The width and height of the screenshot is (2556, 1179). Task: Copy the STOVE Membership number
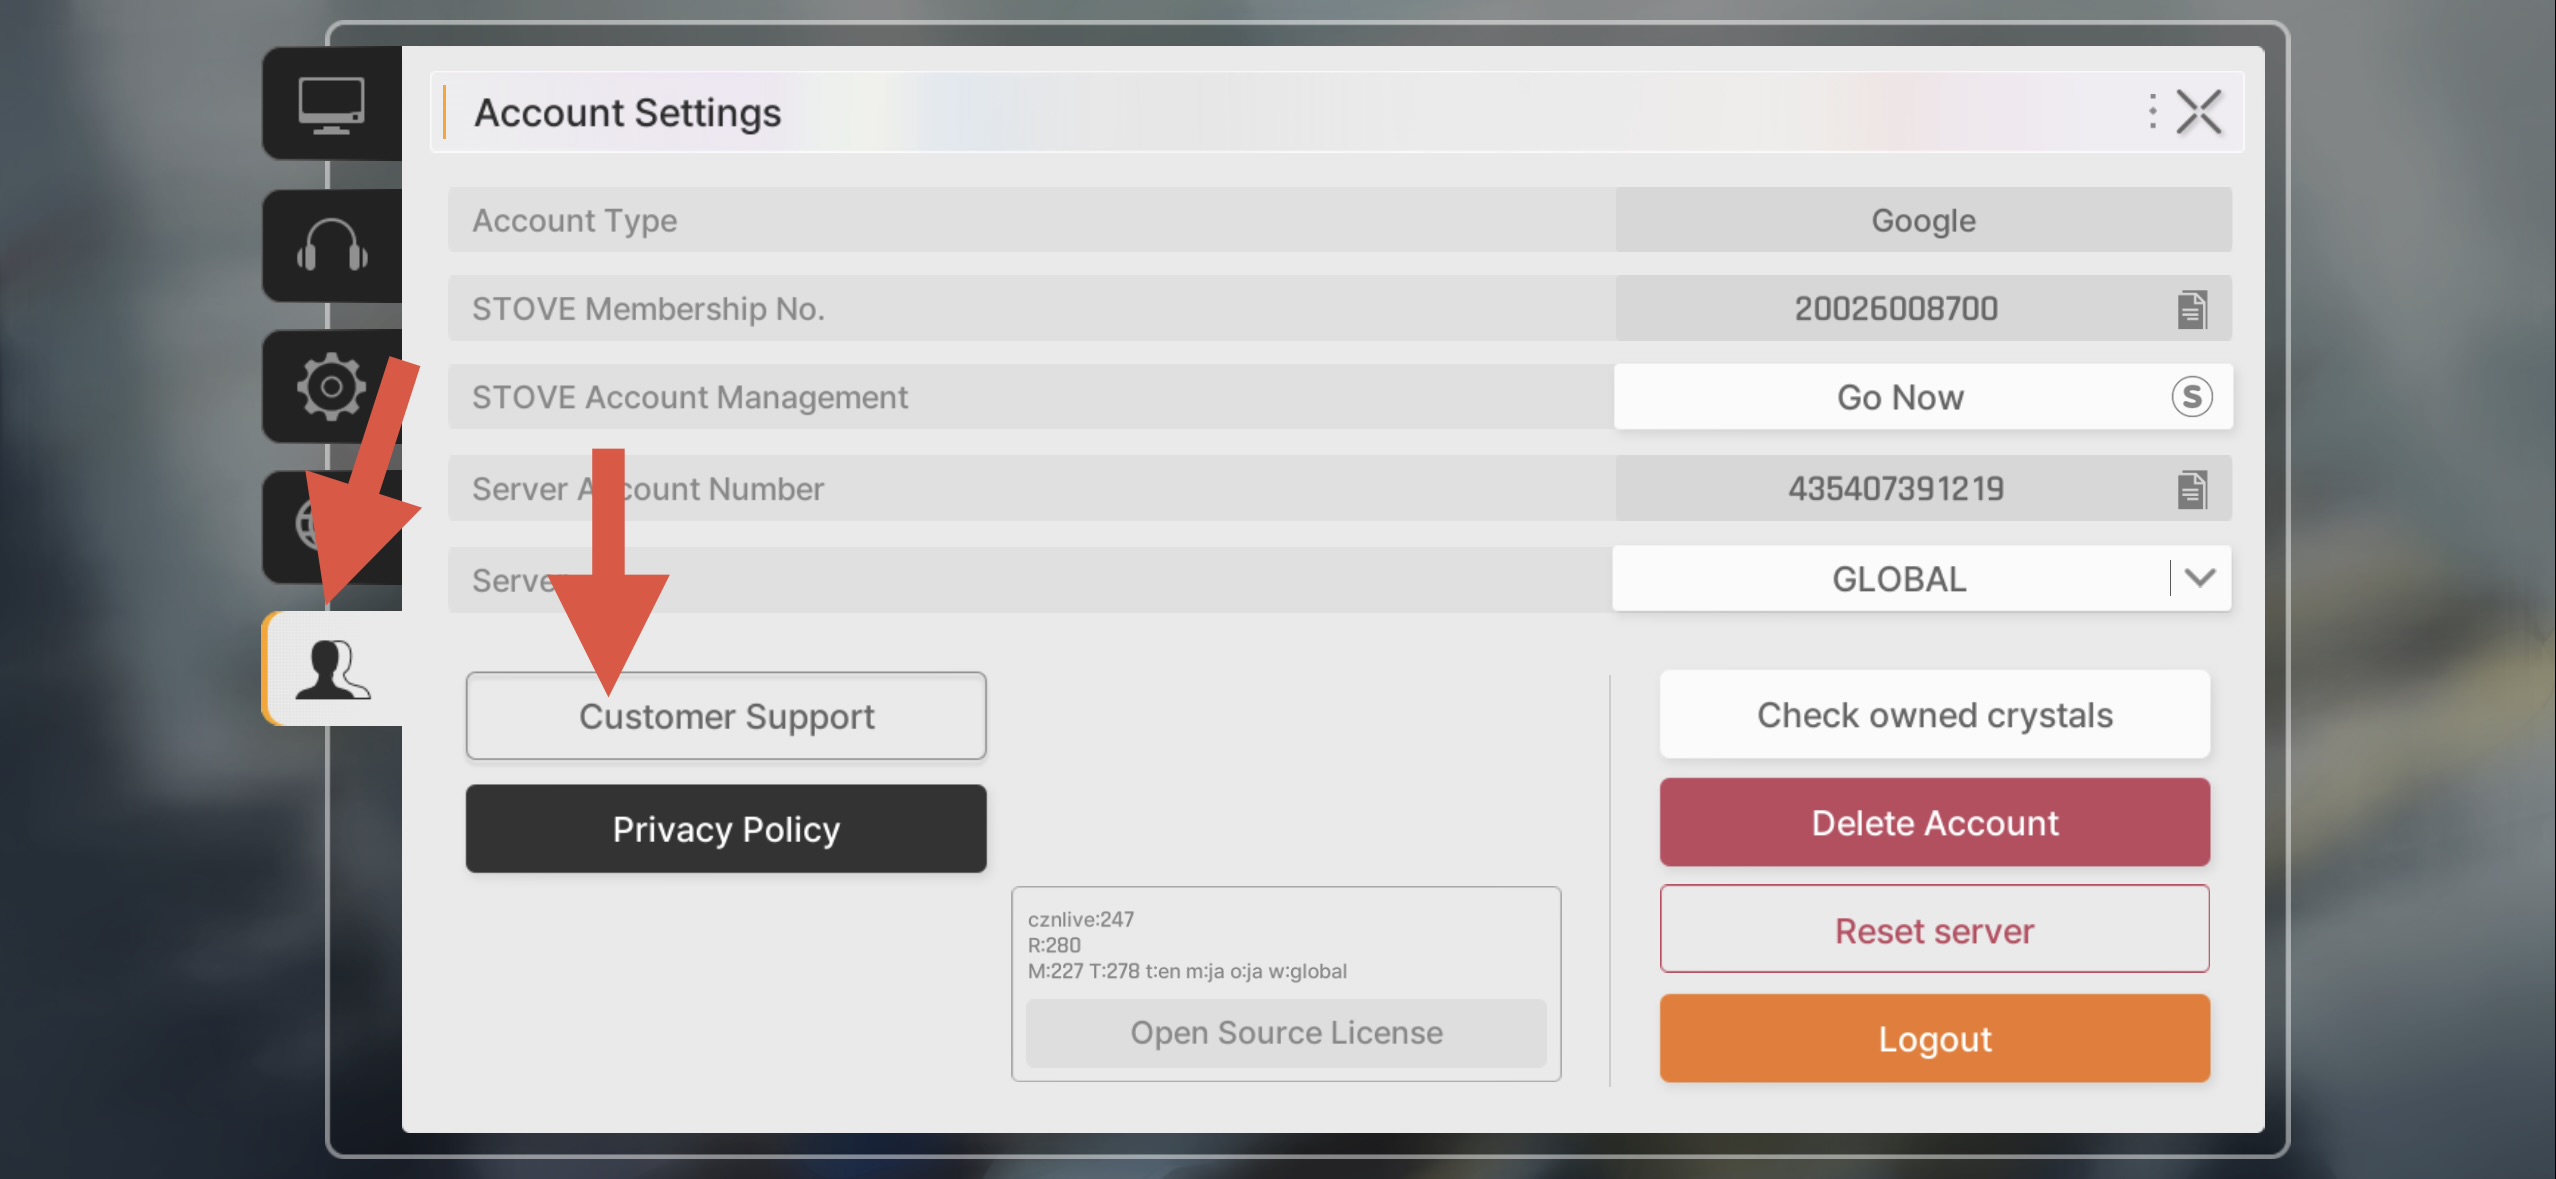pyautogui.click(x=2191, y=309)
